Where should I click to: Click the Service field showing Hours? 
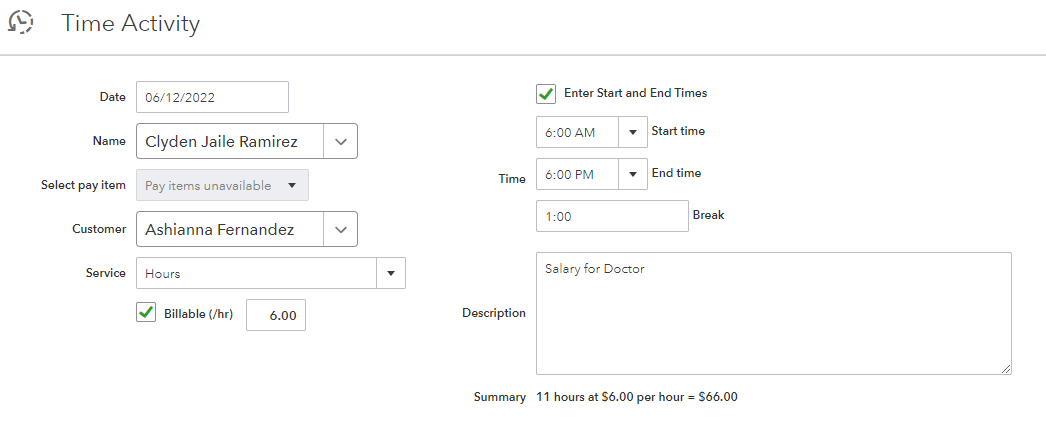[256, 273]
